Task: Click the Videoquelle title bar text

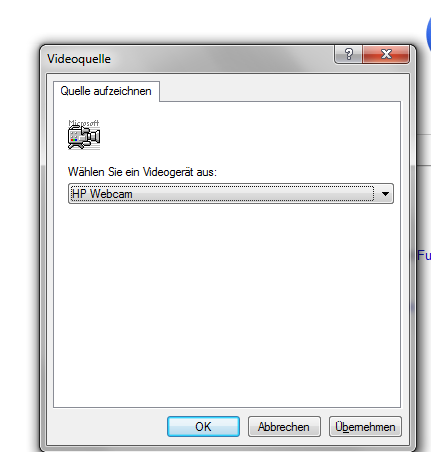Action: pos(79,59)
